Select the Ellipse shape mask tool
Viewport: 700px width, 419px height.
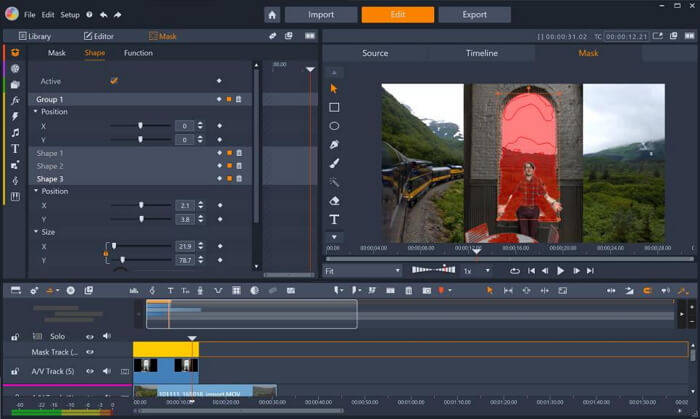tap(334, 126)
